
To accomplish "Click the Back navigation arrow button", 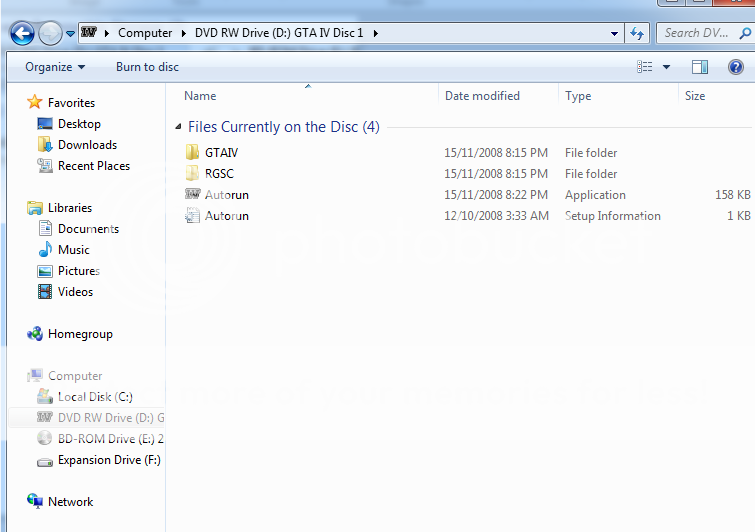I will tap(22, 33).
